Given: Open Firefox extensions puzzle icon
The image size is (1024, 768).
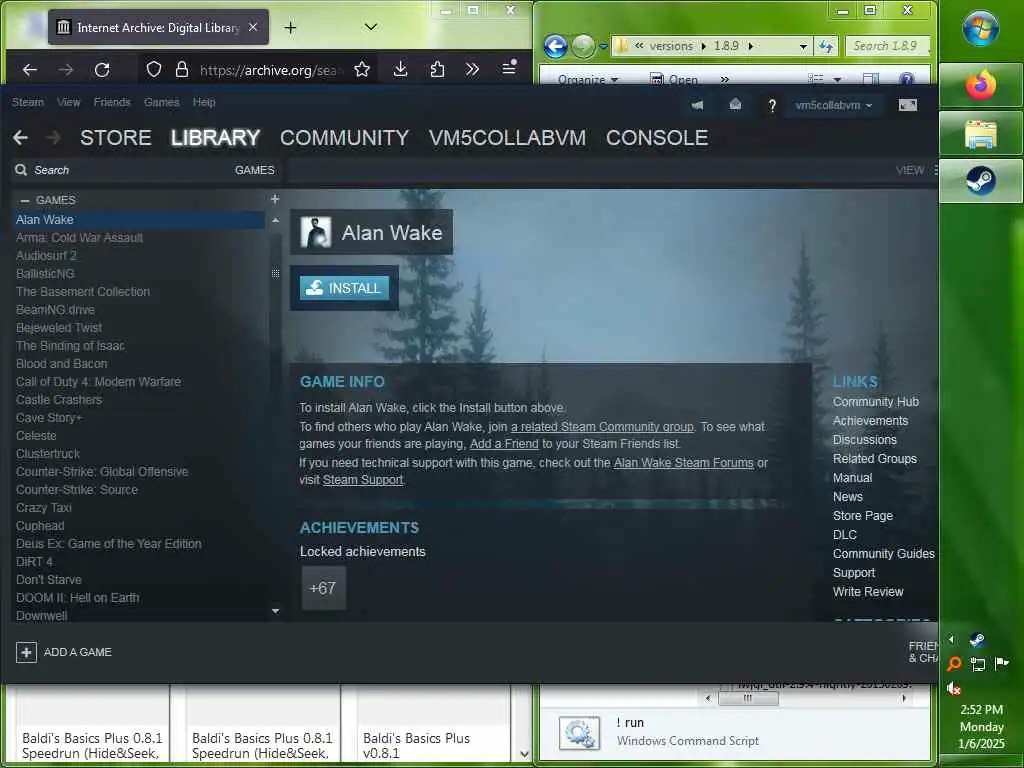Looking at the screenshot, I should 438,69.
